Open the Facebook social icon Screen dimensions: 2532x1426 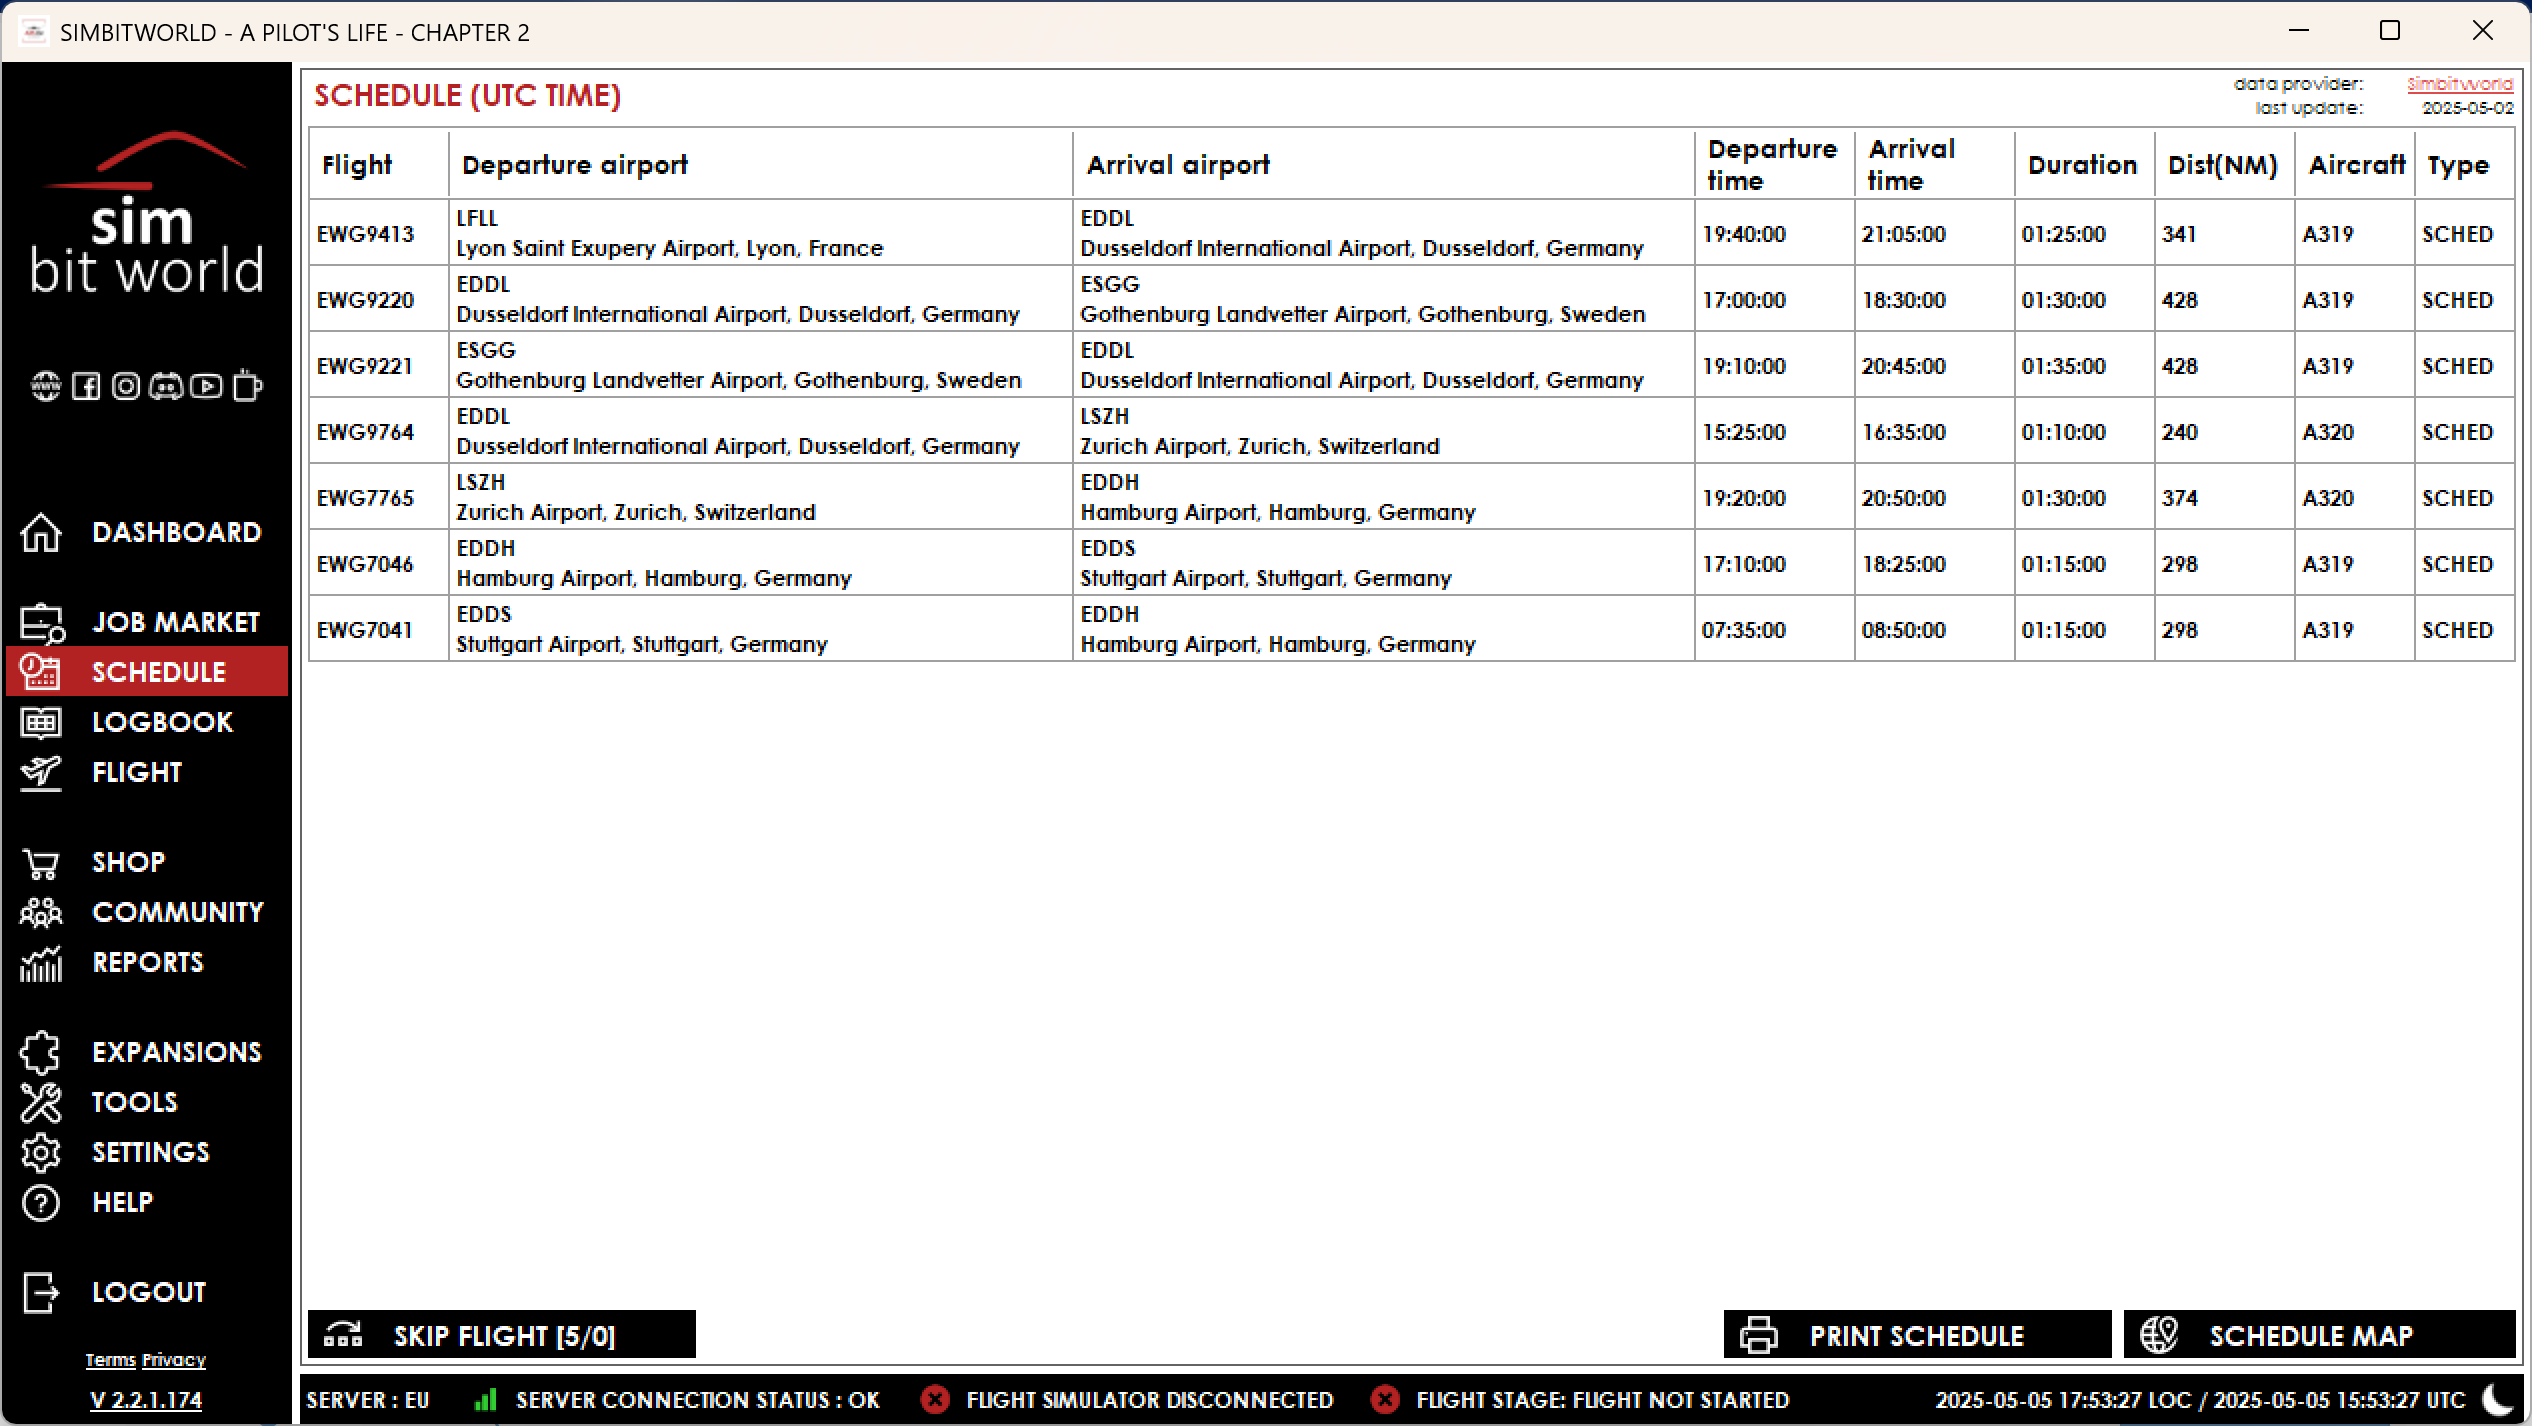tap(86, 386)
